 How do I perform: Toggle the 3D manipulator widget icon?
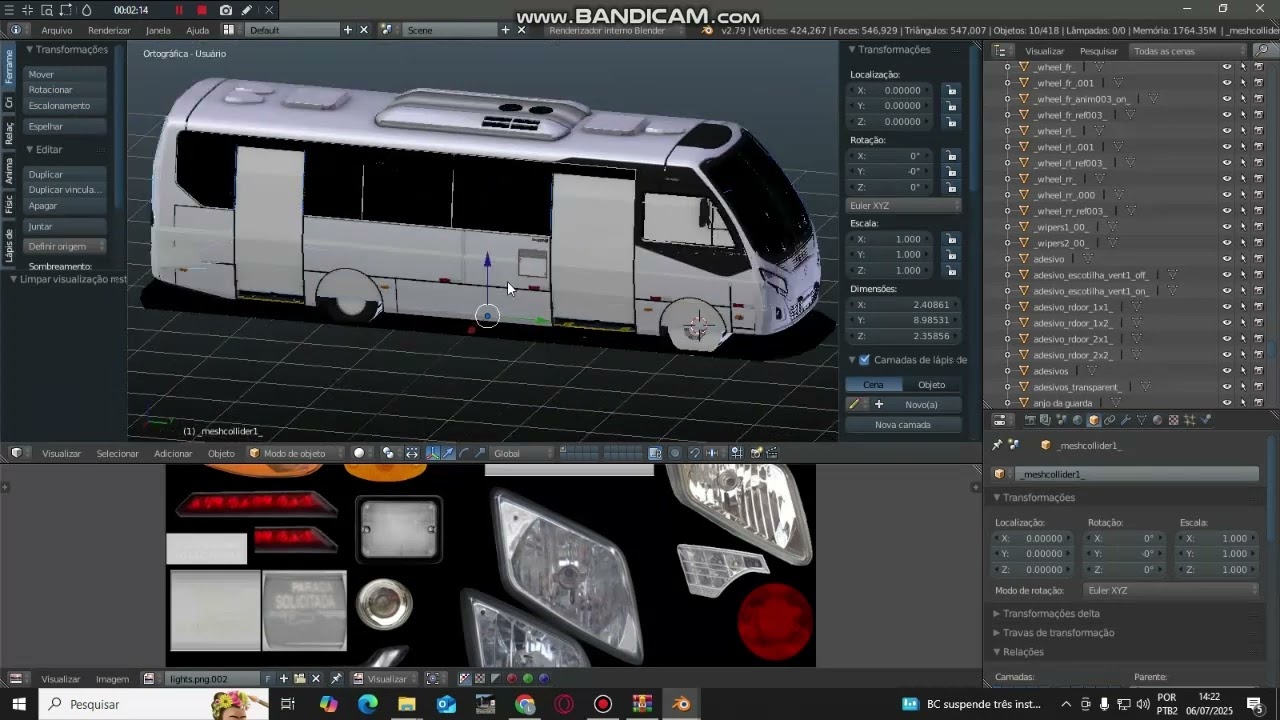pyautogui.click(x=432, y=453)
